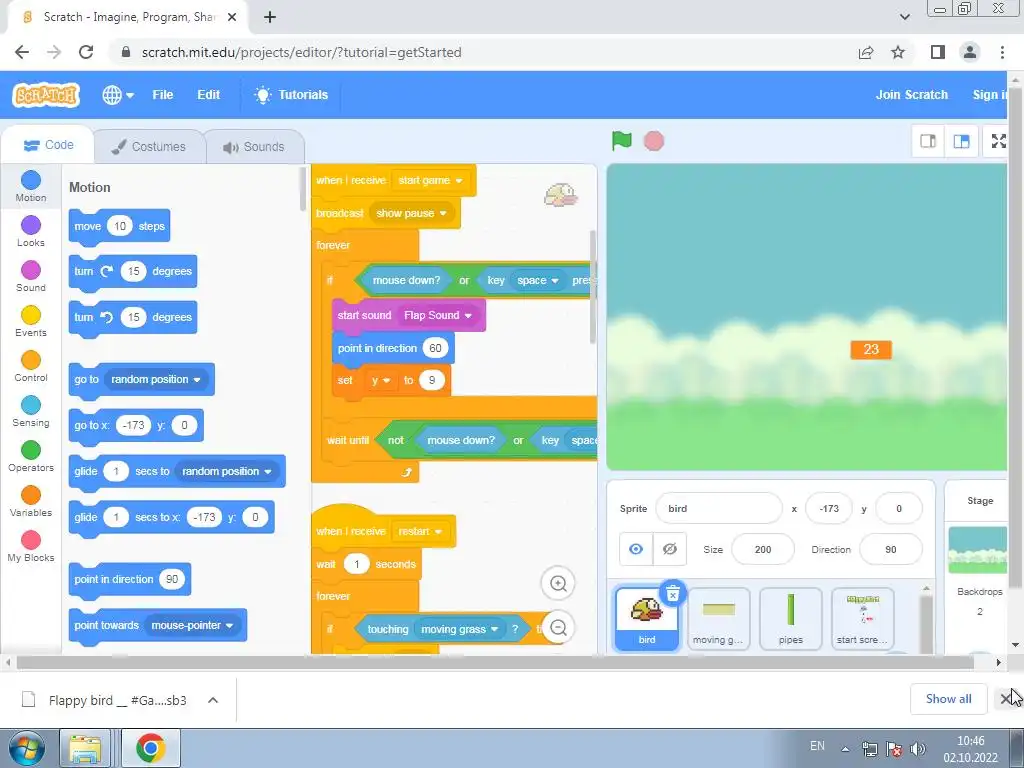The height and width of the screenshot is (768, 1024).
Task: Open the Sound block category
Action: pyautogui.click(x=31, y=277)
